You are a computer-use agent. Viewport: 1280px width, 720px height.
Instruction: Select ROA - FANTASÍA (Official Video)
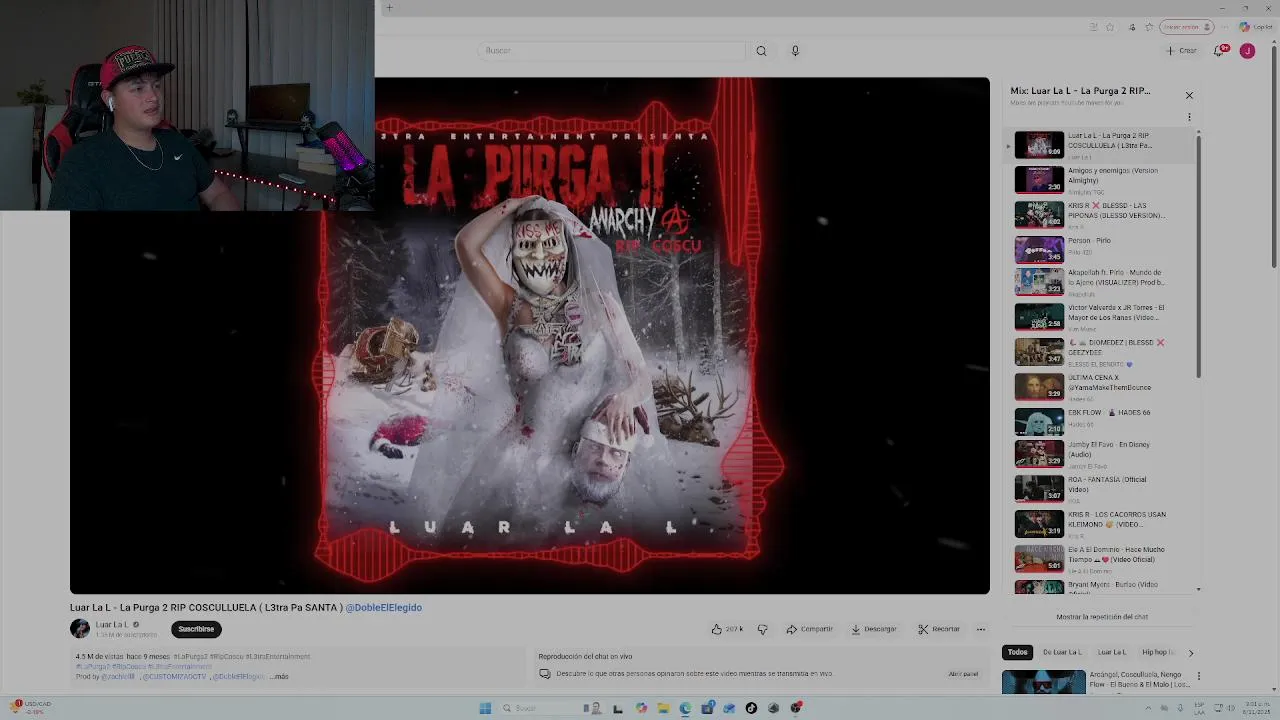(1100, 489)
